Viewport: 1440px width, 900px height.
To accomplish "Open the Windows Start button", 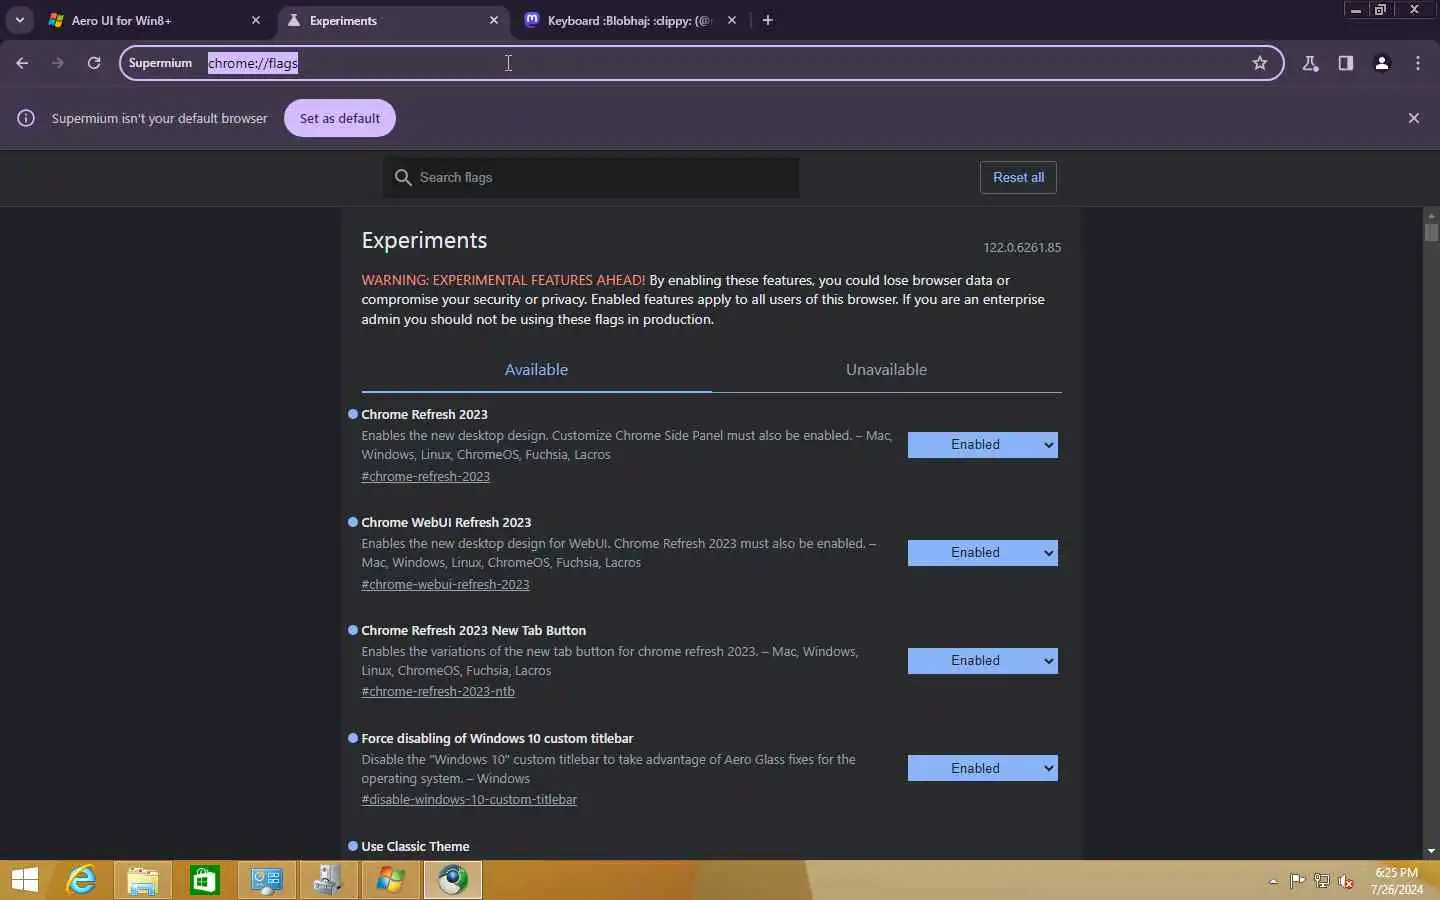I will click(25, 880).
